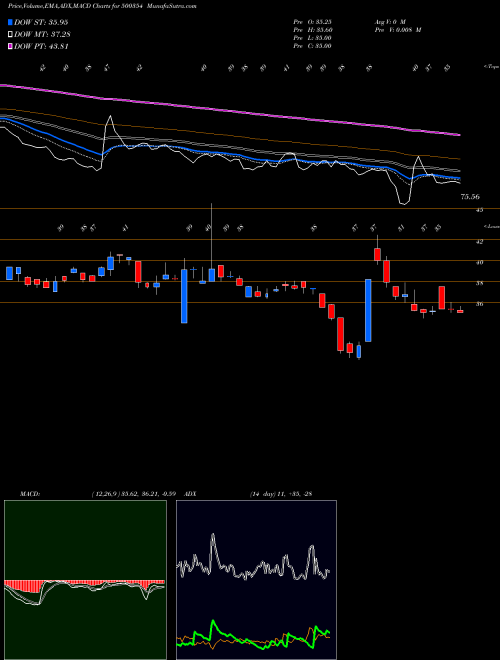The width and height of the screenshot is (500, 660).
Task: Click the Pre O: 35.25 value
Action: [x=313, y=21]
